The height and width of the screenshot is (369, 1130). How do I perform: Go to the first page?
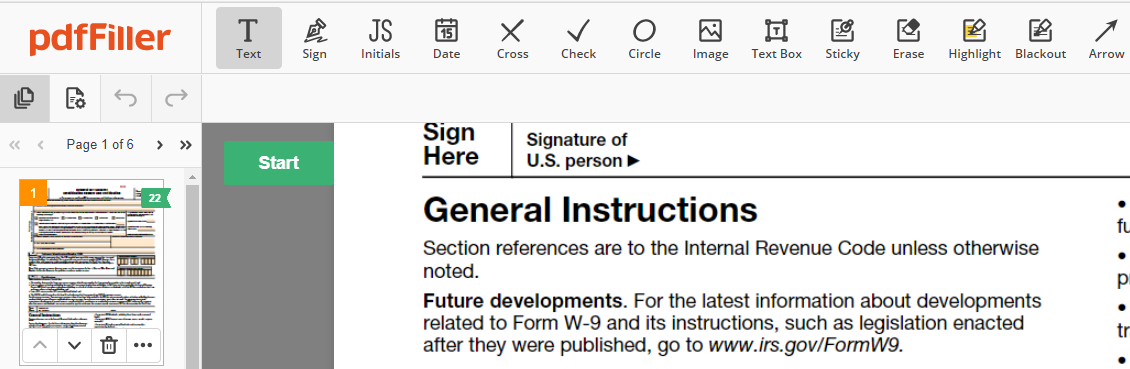click(14, 145)
